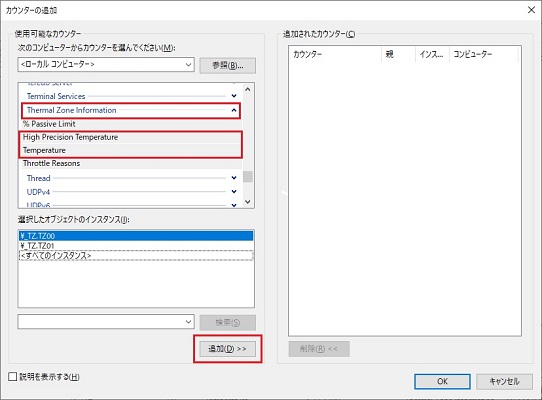Select instance ¥_TZ.TZ01

pyautogui.click(x=136, y=245)
